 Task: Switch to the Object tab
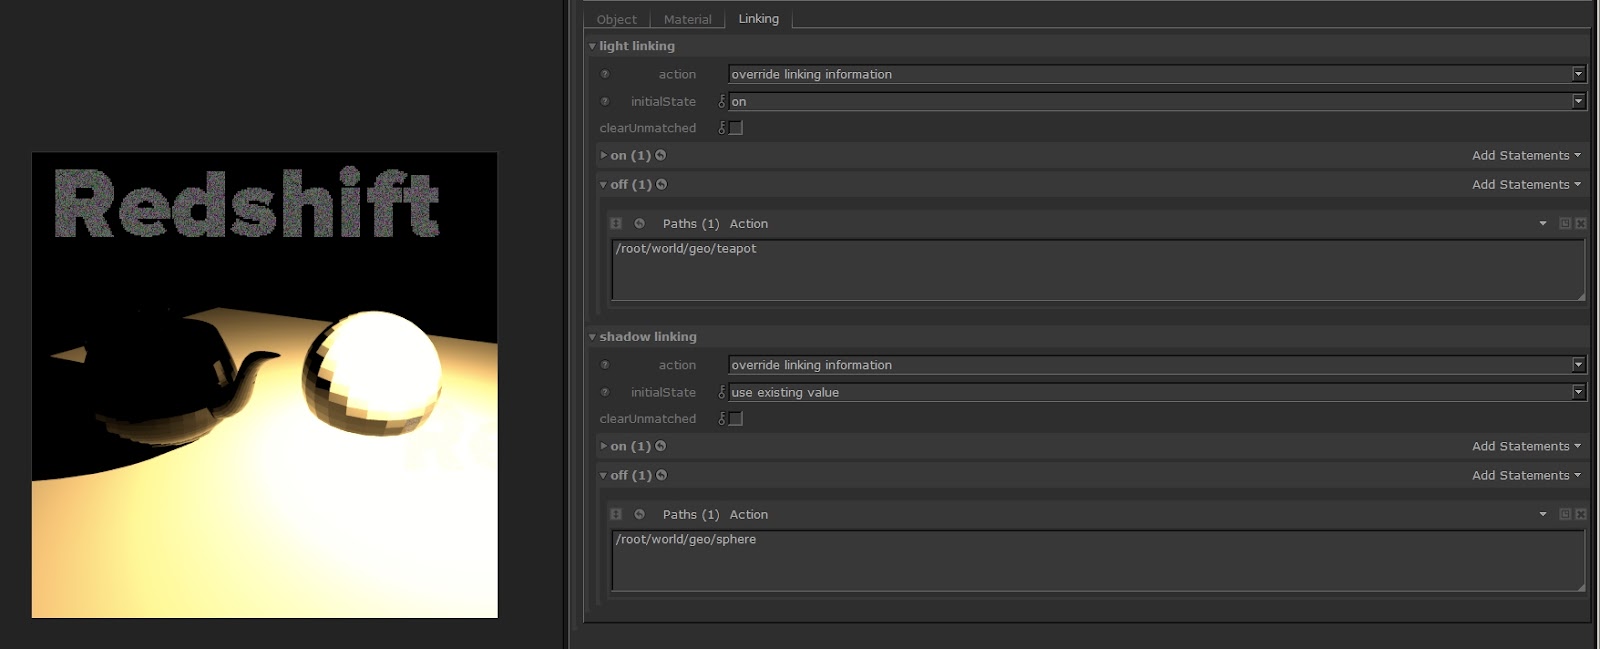point(616,19)
